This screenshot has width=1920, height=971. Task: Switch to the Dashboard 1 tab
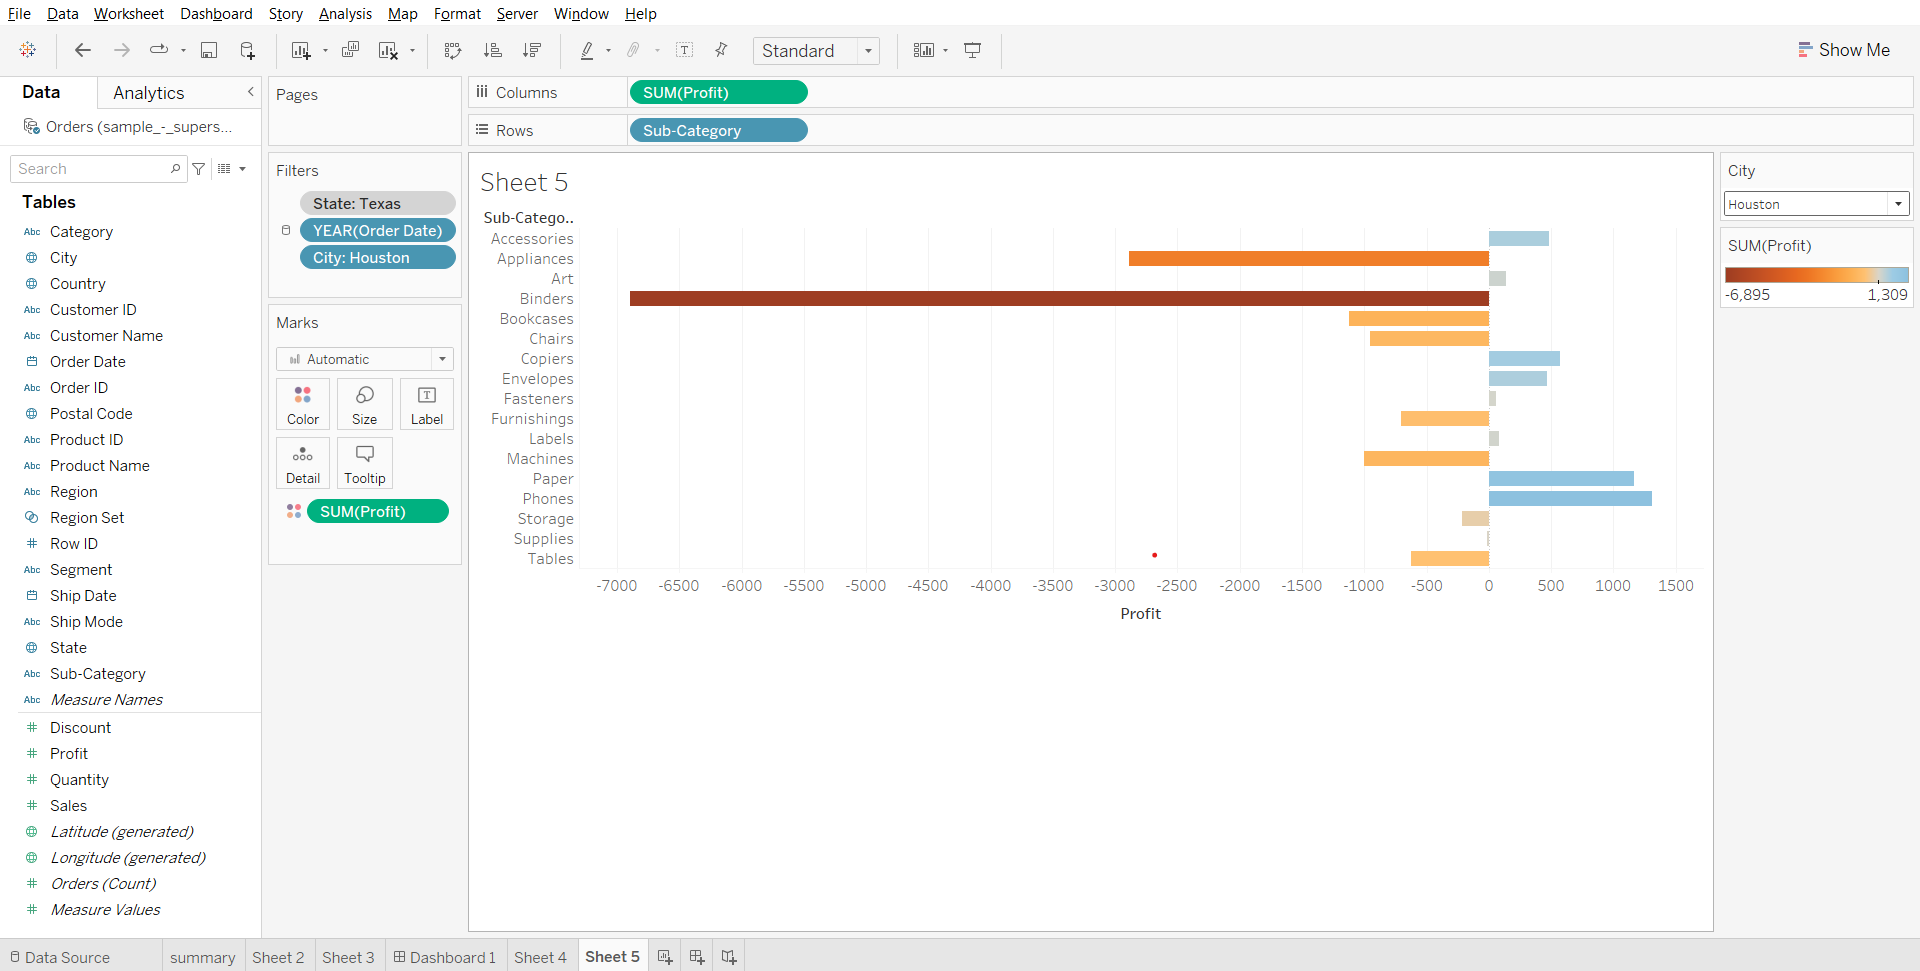[x=445, y=957]
